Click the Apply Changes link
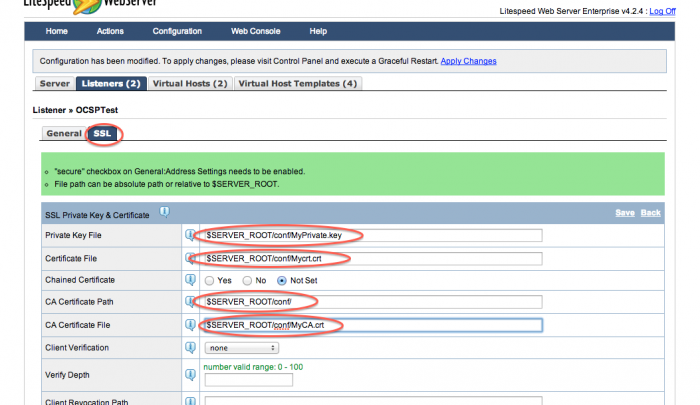Viewport: 700px width, 405px height. 468,61
